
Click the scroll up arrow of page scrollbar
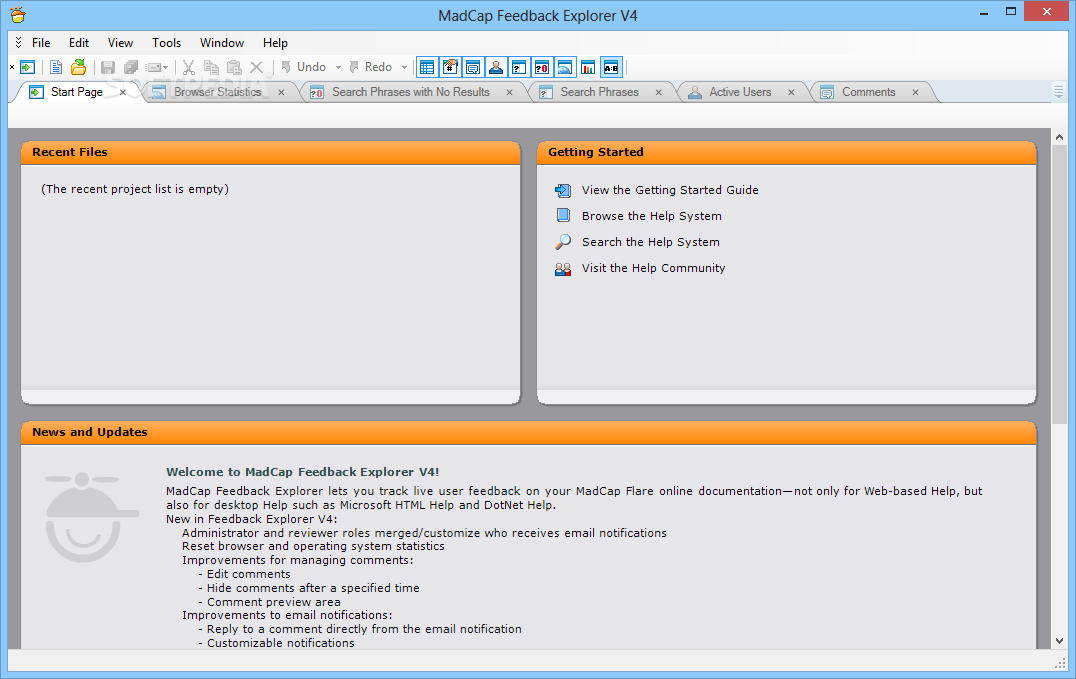click(x=1060, y=137)
